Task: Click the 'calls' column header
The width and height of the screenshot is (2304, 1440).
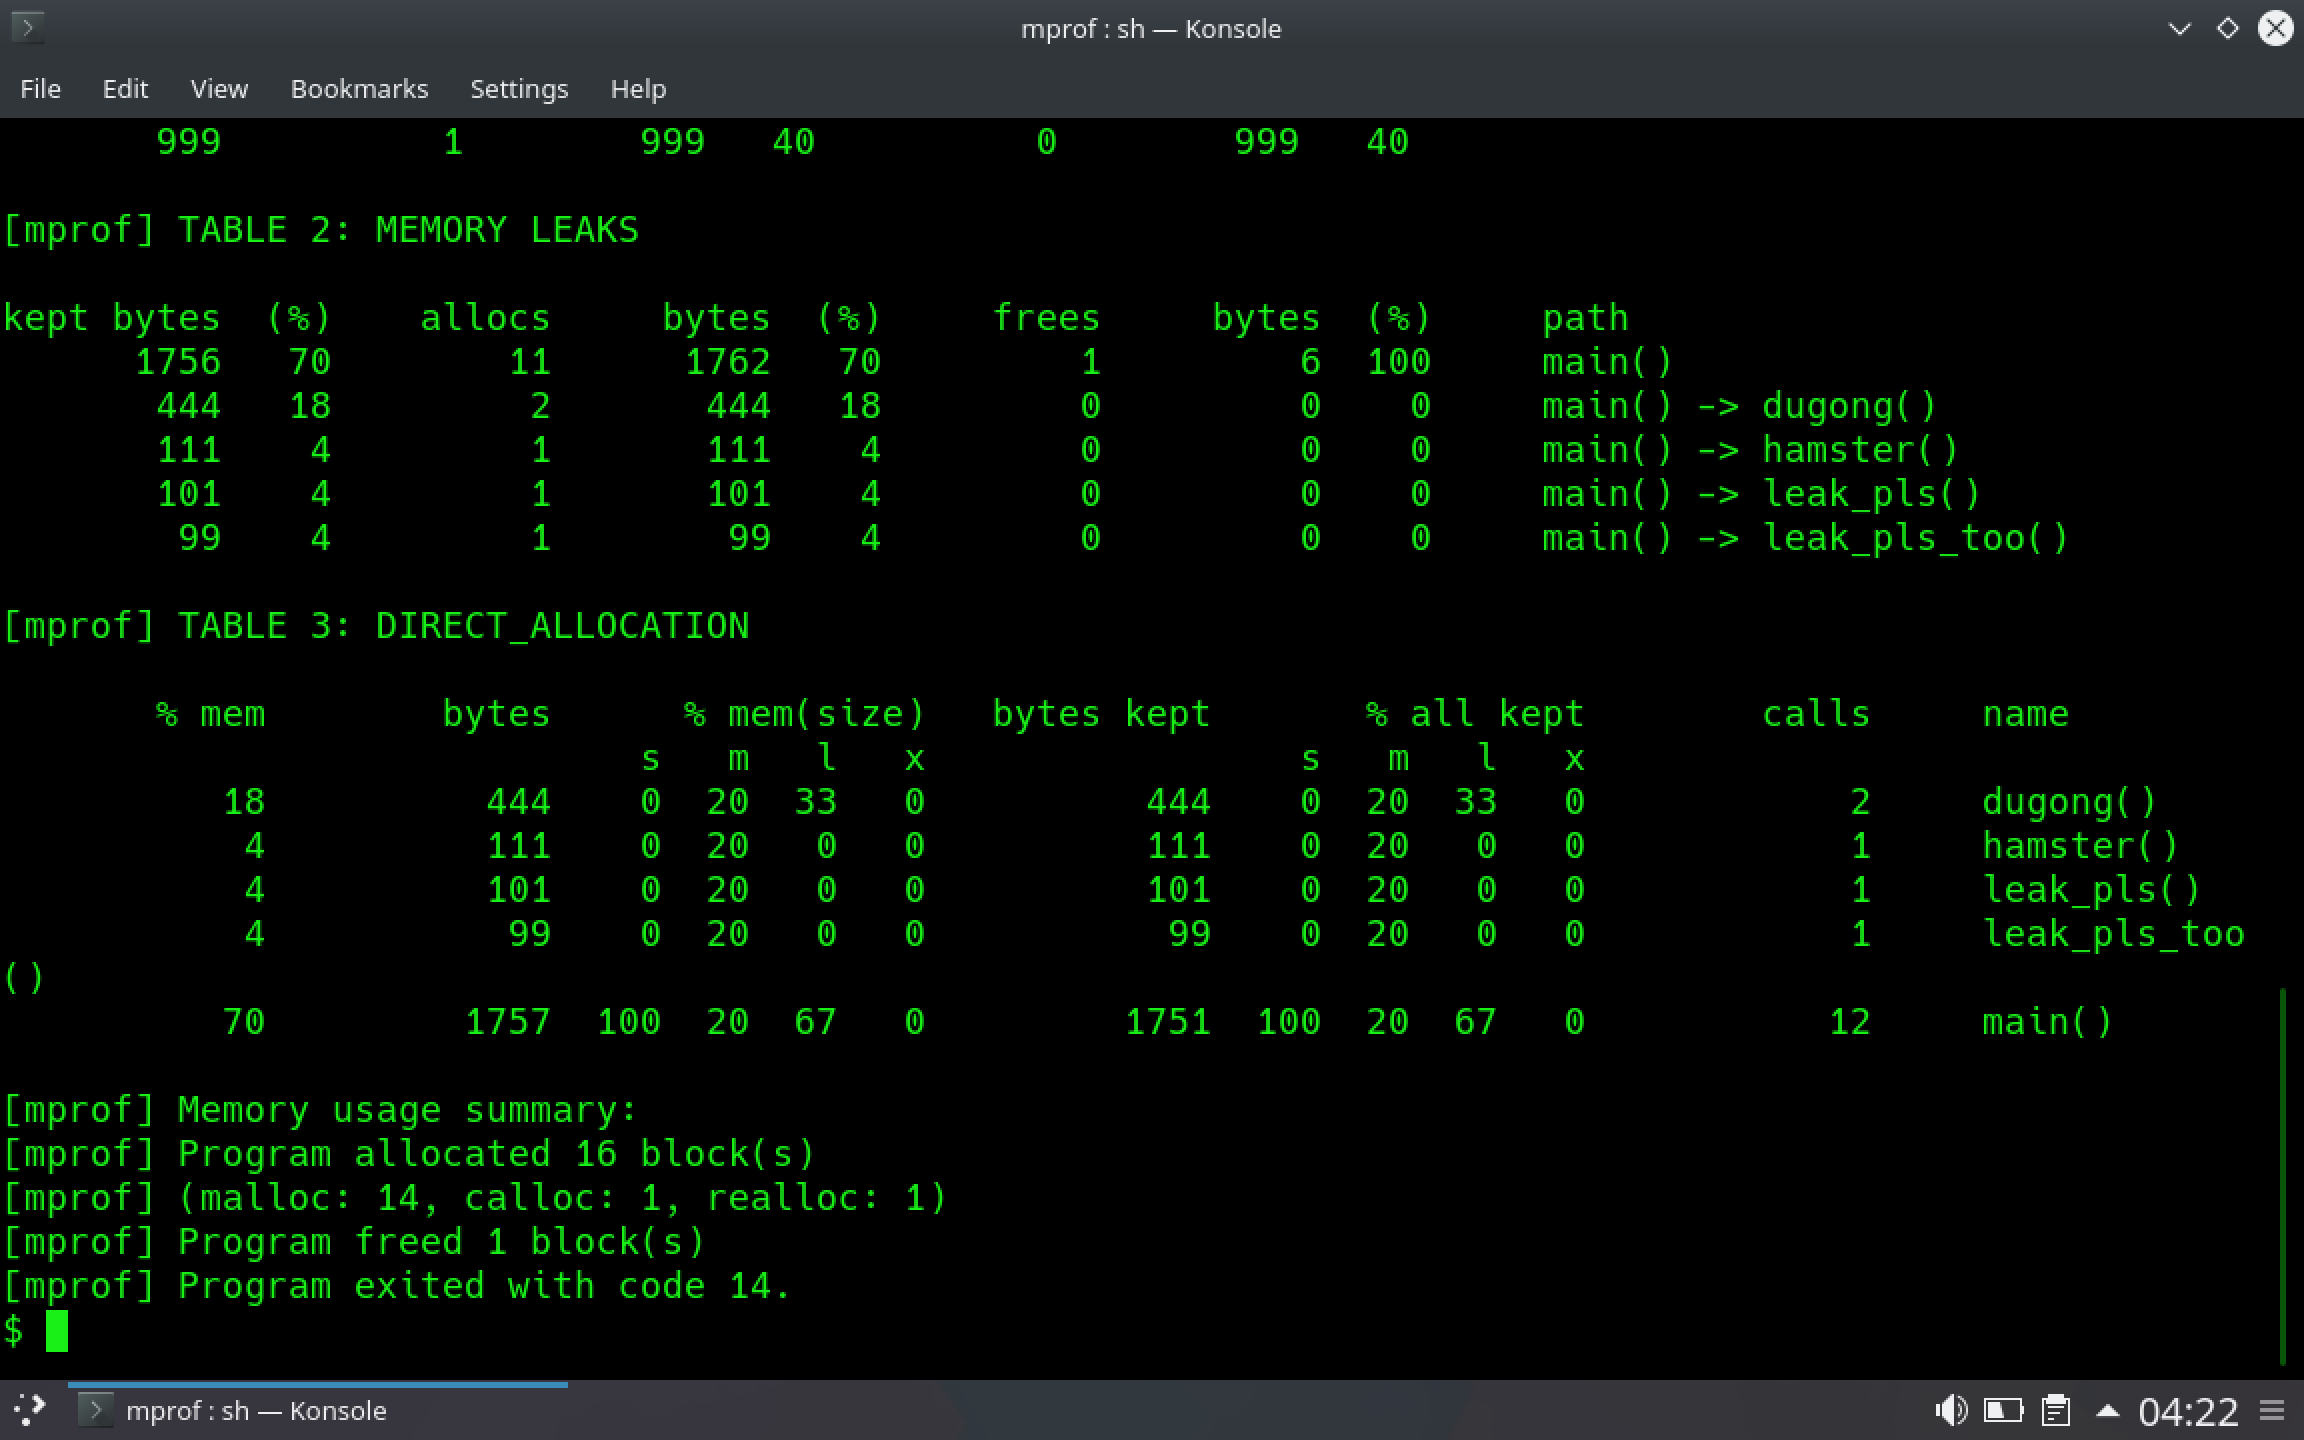Action: (1816, 714)
